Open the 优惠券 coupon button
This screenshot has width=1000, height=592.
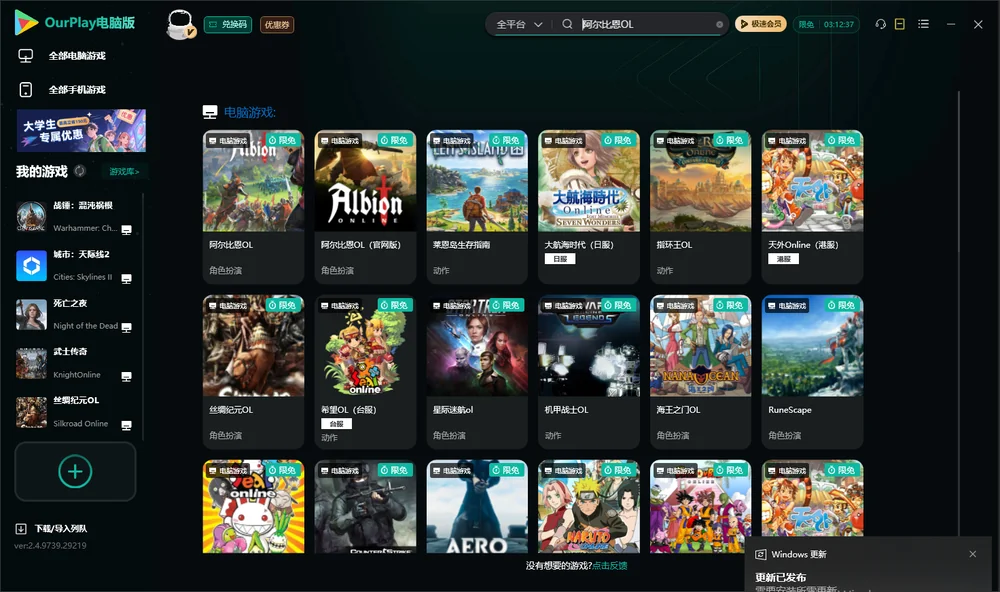[277, 25]
